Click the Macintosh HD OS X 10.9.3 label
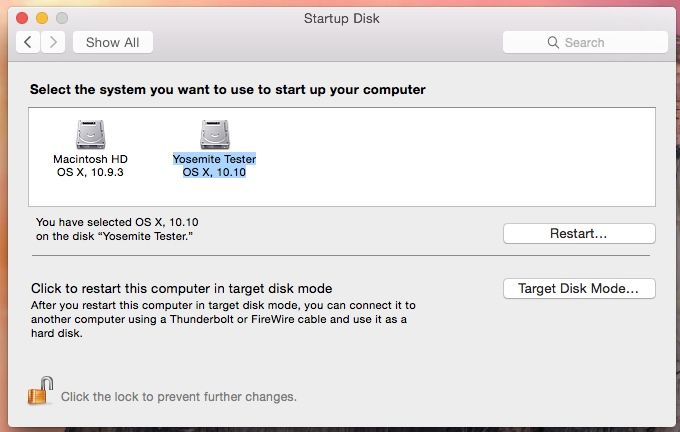Screen dimensions: 680x432 90,165
